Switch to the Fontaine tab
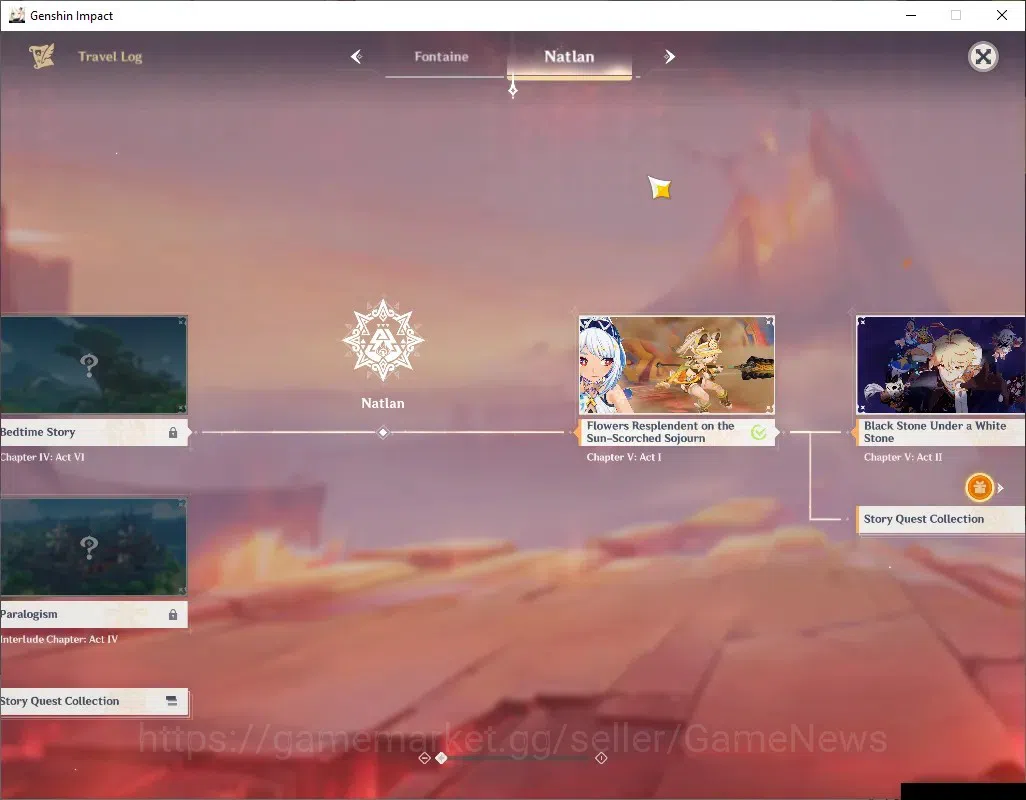Viewport: 1026px width, 800px height. tap(441, 57)
